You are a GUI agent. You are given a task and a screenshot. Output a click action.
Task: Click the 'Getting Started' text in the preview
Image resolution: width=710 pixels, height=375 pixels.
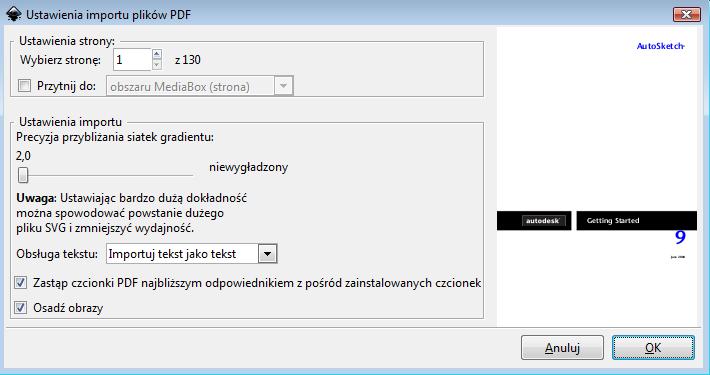[x=613, y=221]
